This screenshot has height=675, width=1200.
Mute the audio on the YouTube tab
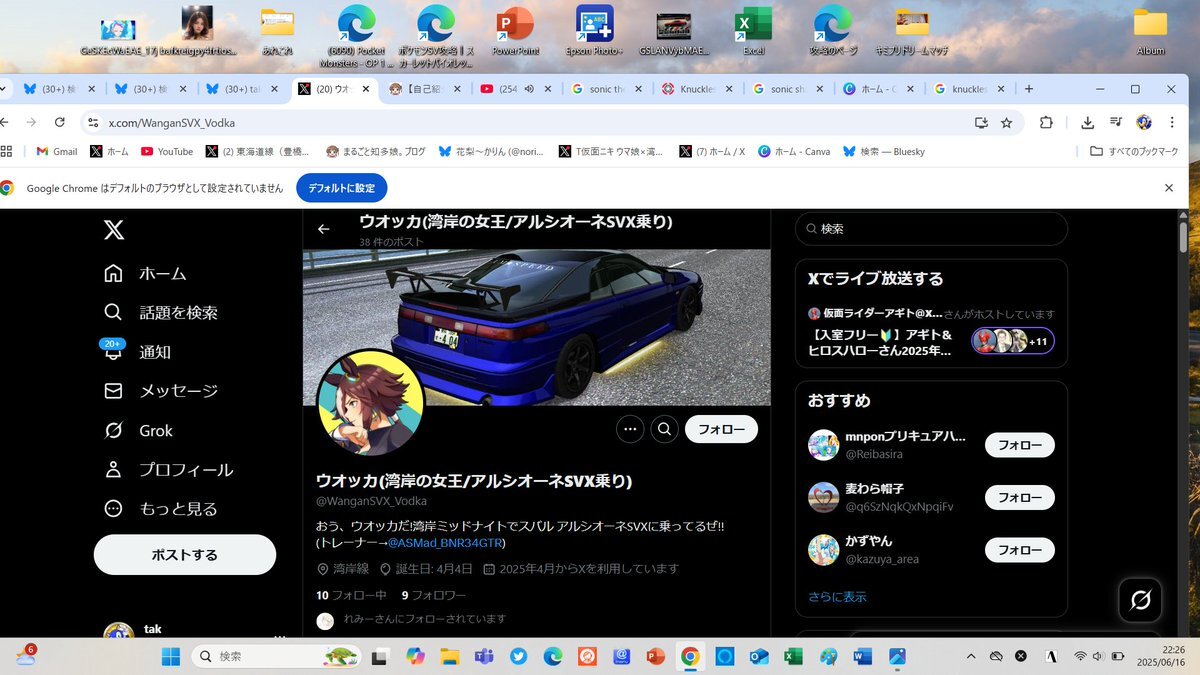pyautogui.click(x=528, y=89)
